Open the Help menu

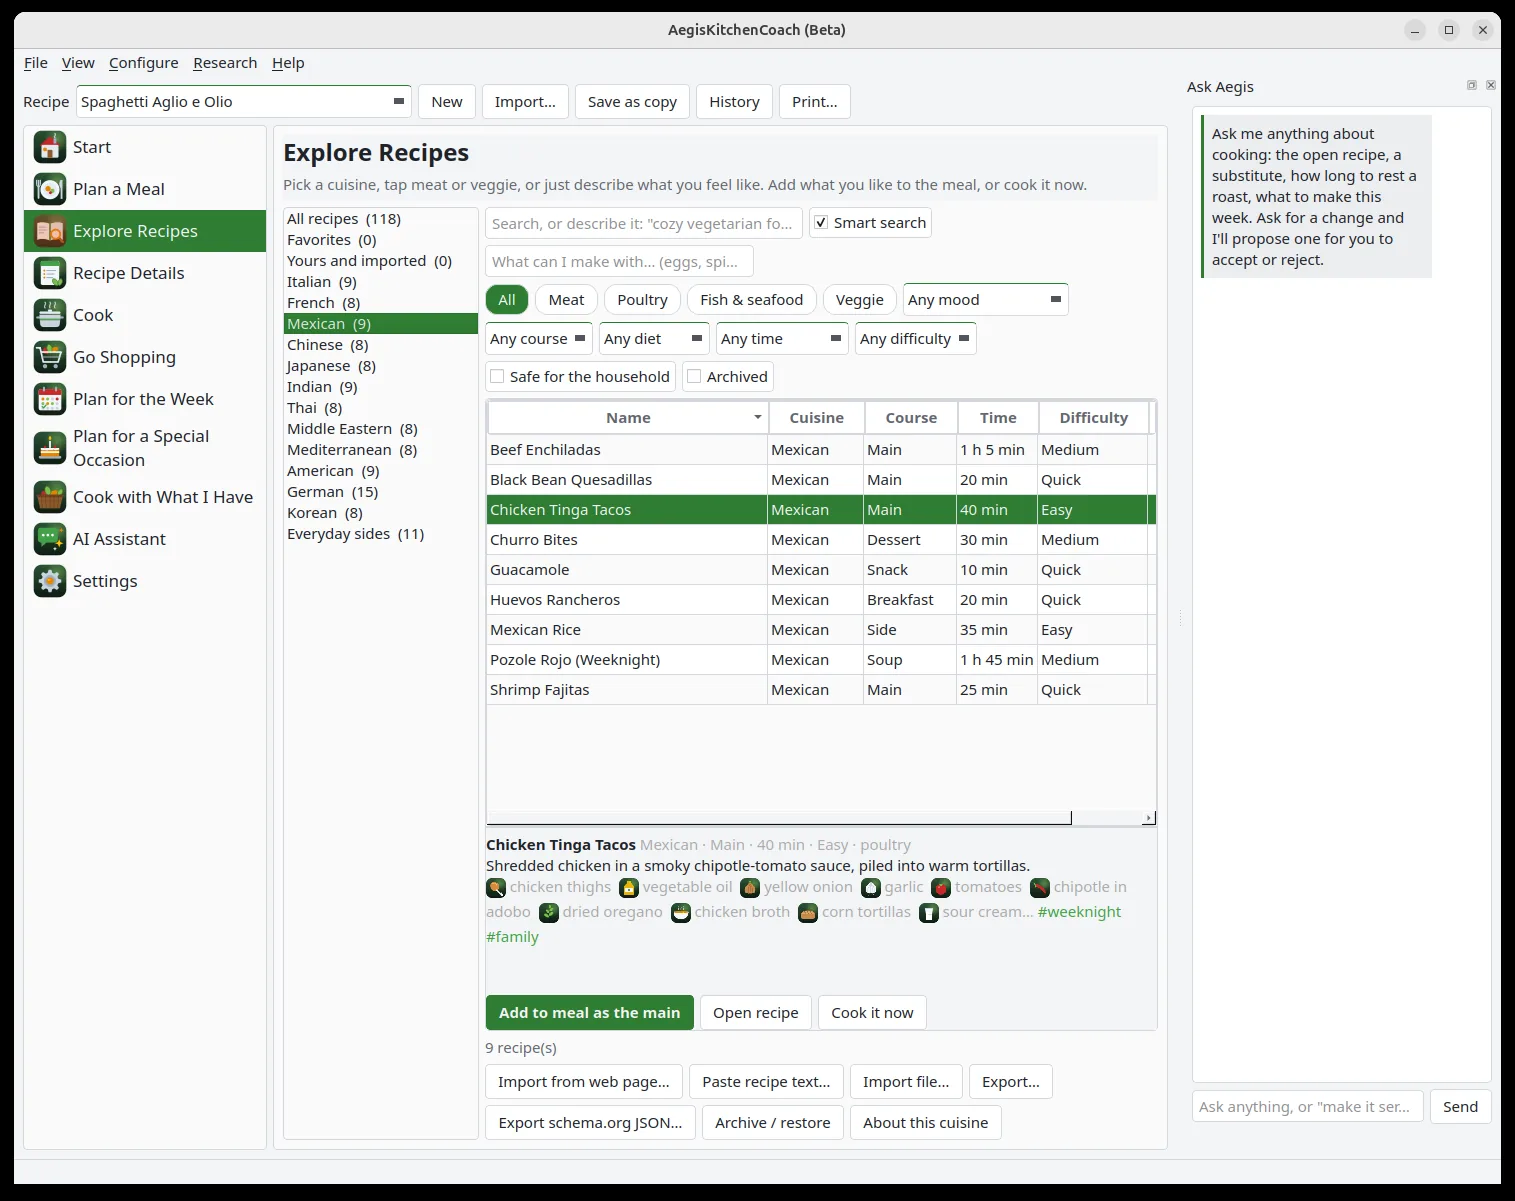(x=288, y=63)
